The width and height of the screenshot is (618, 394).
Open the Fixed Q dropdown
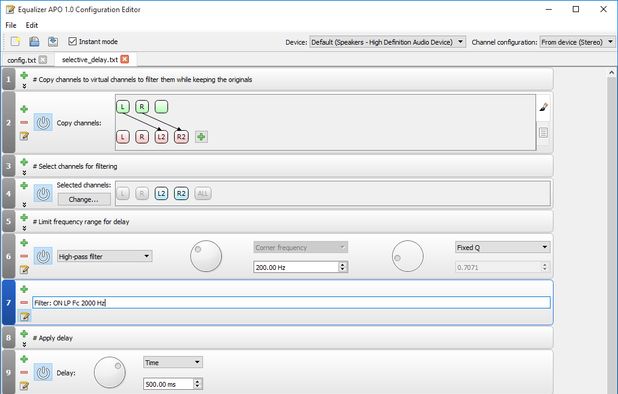503,247
